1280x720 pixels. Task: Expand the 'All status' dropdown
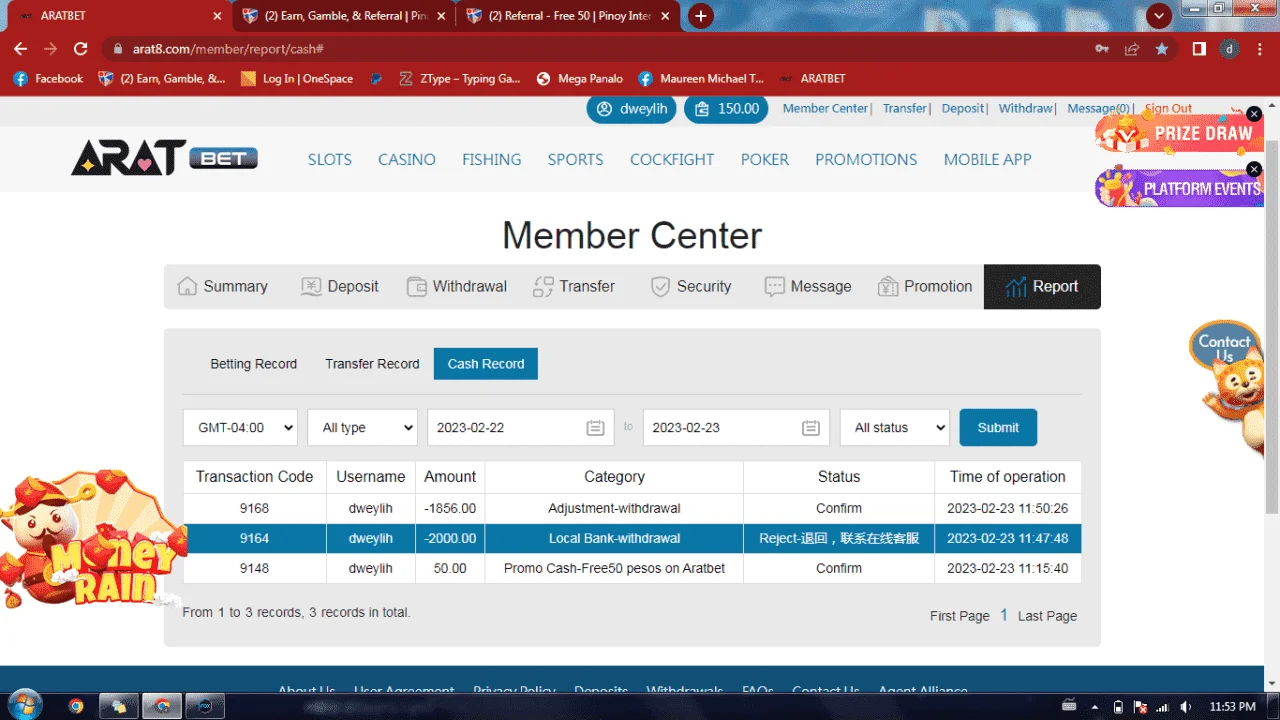click(894, 427)
